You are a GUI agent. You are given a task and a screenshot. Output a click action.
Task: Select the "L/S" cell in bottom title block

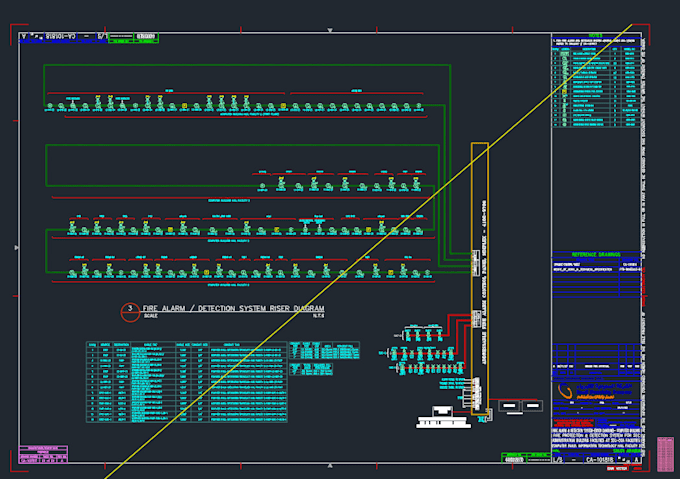pos(558,459)
